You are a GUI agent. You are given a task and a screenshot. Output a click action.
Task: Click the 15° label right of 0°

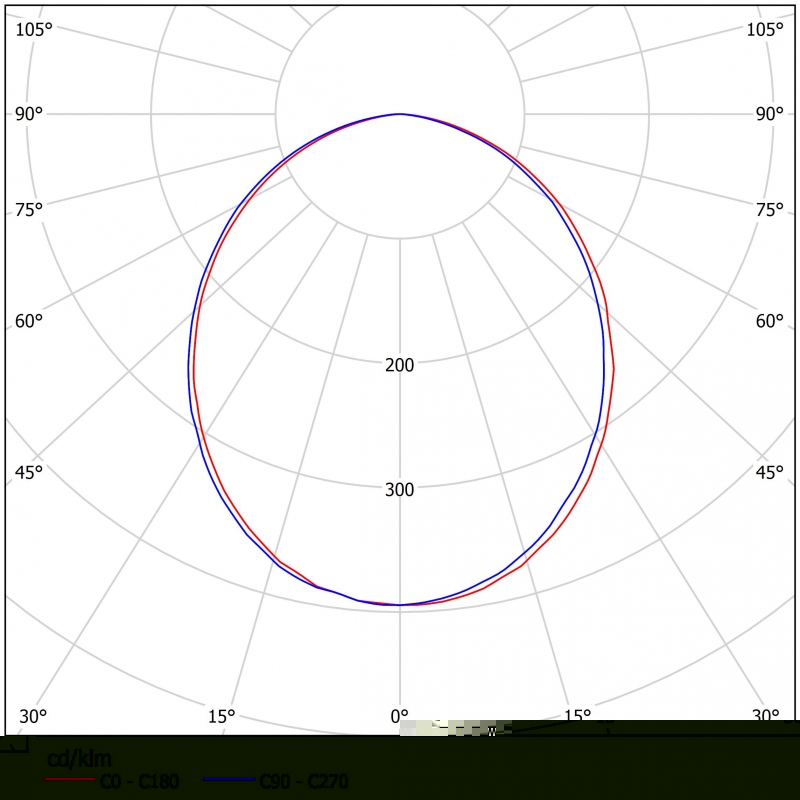point(577,716)
